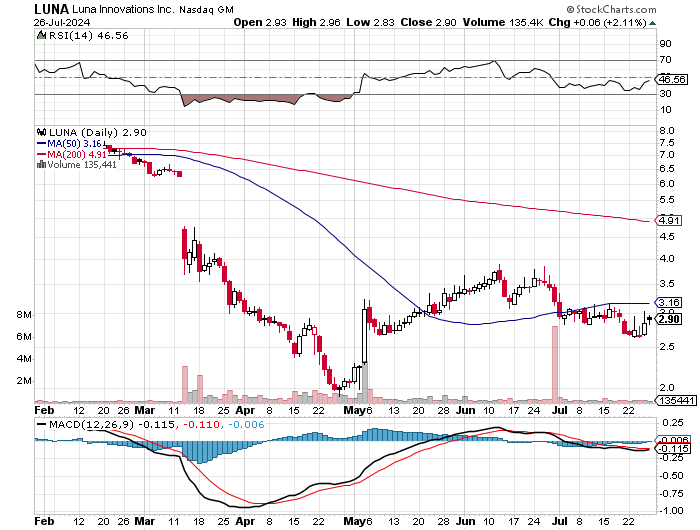Click the Volume 135.4K header value
Image resolution: width=700 pixels, height=530 pixels.
503,22
